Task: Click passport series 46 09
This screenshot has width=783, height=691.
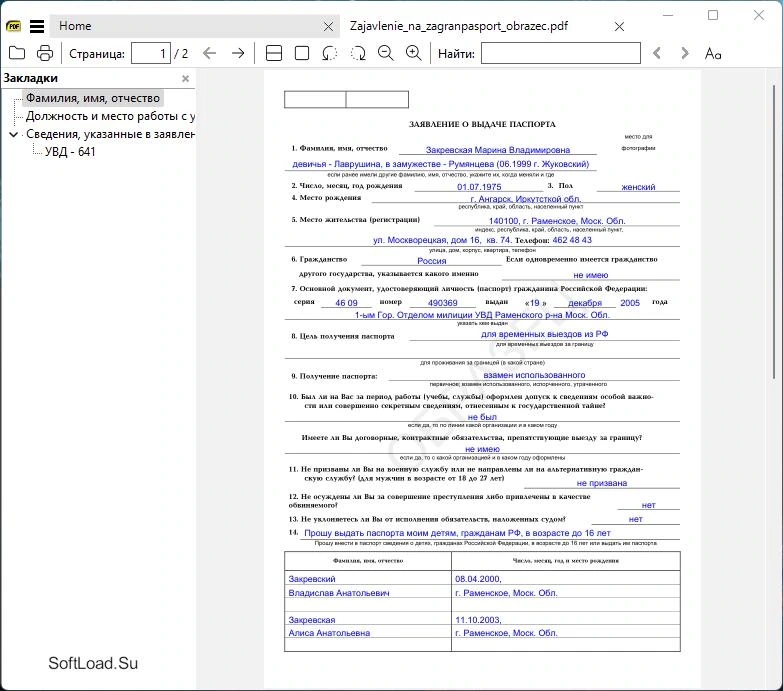Action: [x=346, y=303]
